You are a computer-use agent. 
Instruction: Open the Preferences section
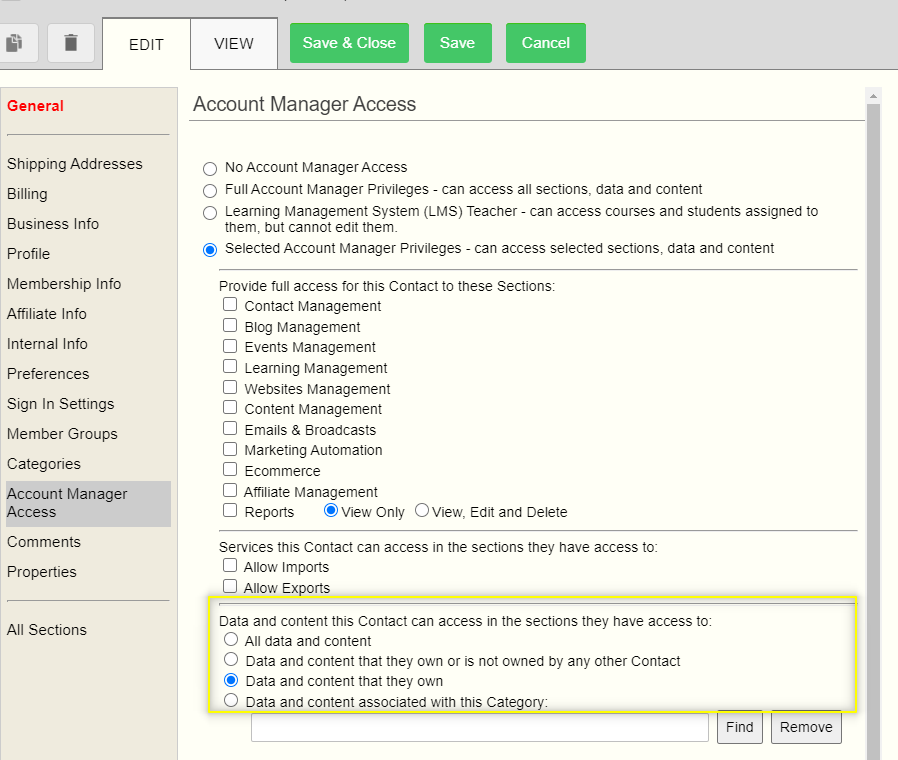pos(48,374)
